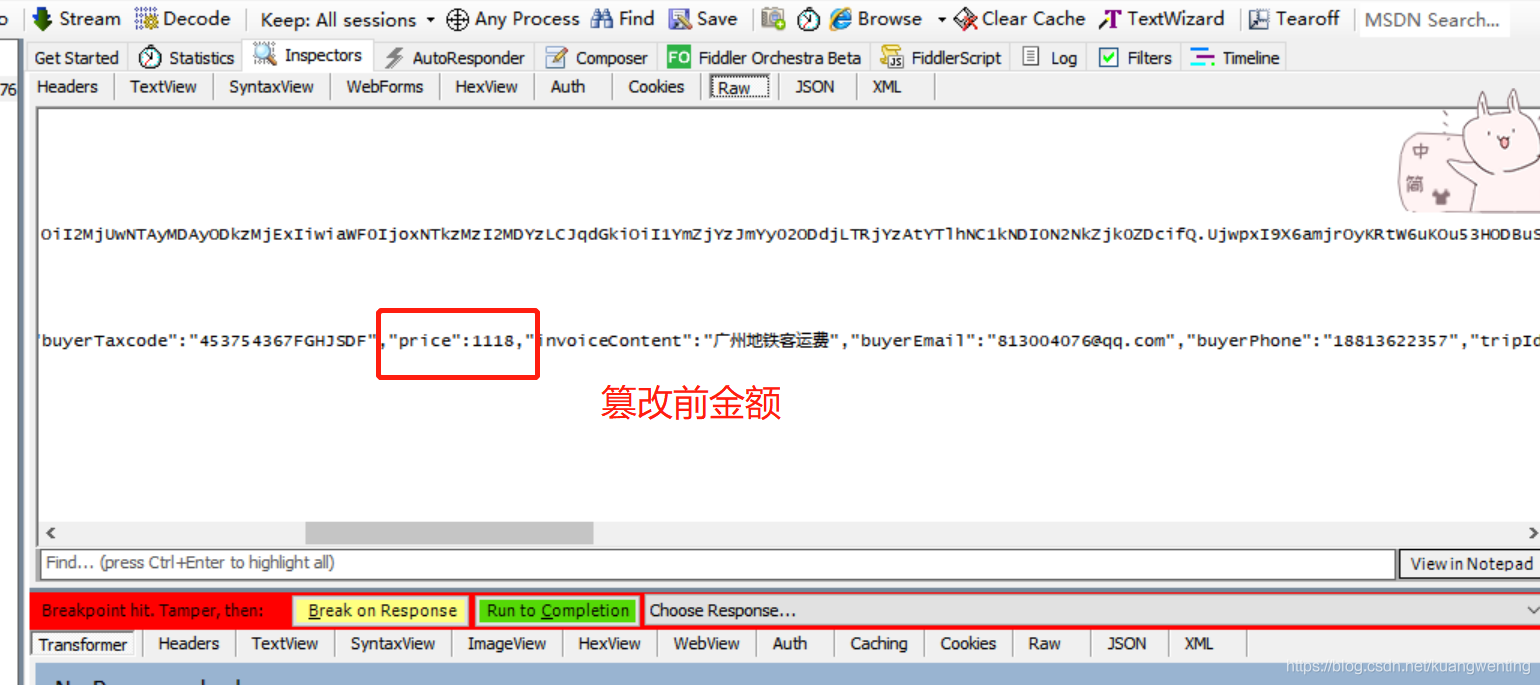This screenshot has width=1540, height=685.
Task: Click the price 1118 value in raw body
Action: pyautogui.click(x=492, y=341)
